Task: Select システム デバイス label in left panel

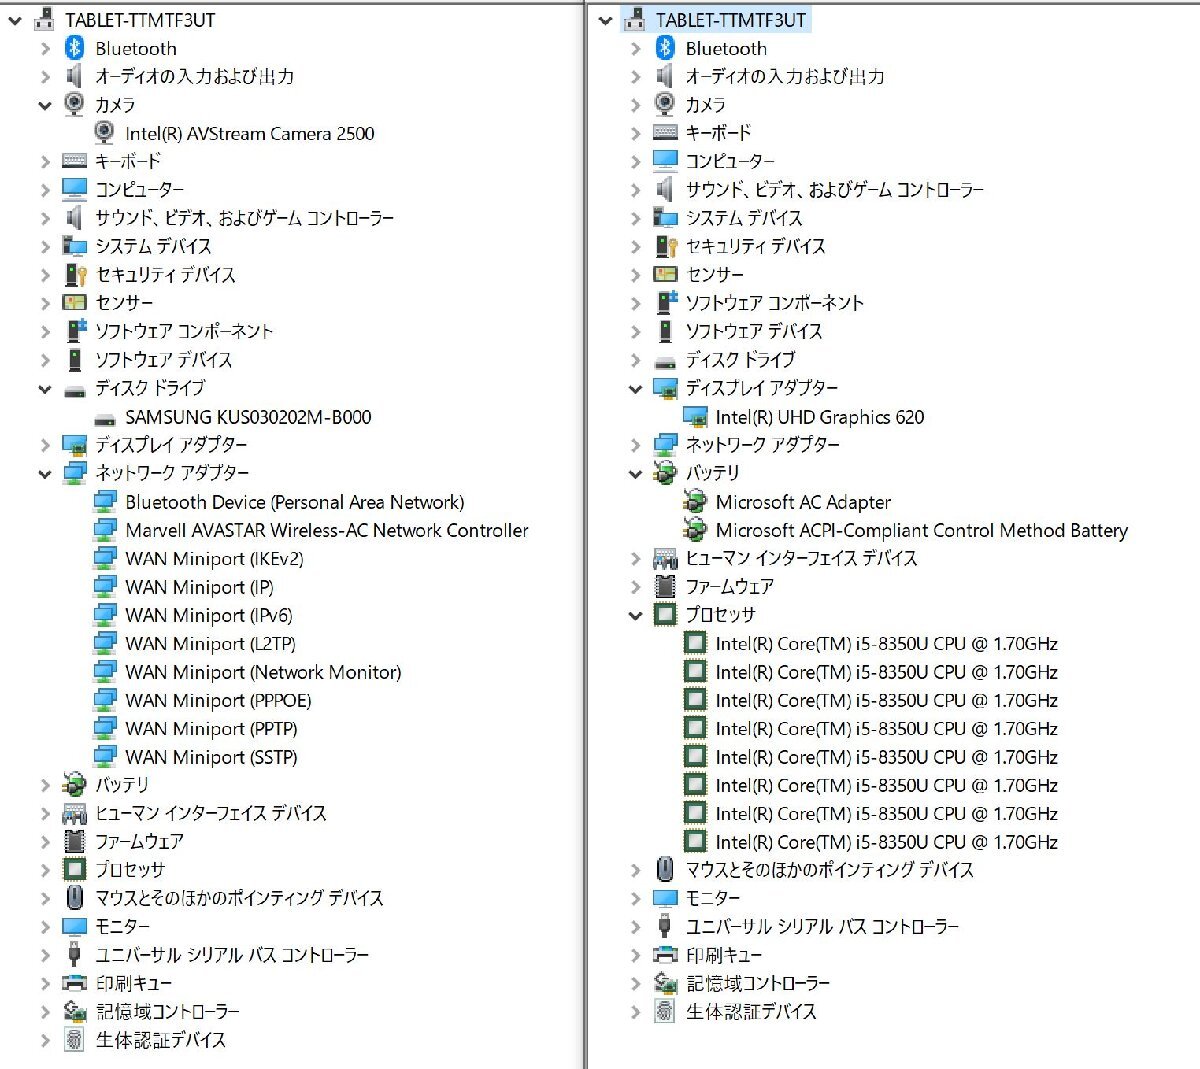Action: click(153, 246)
